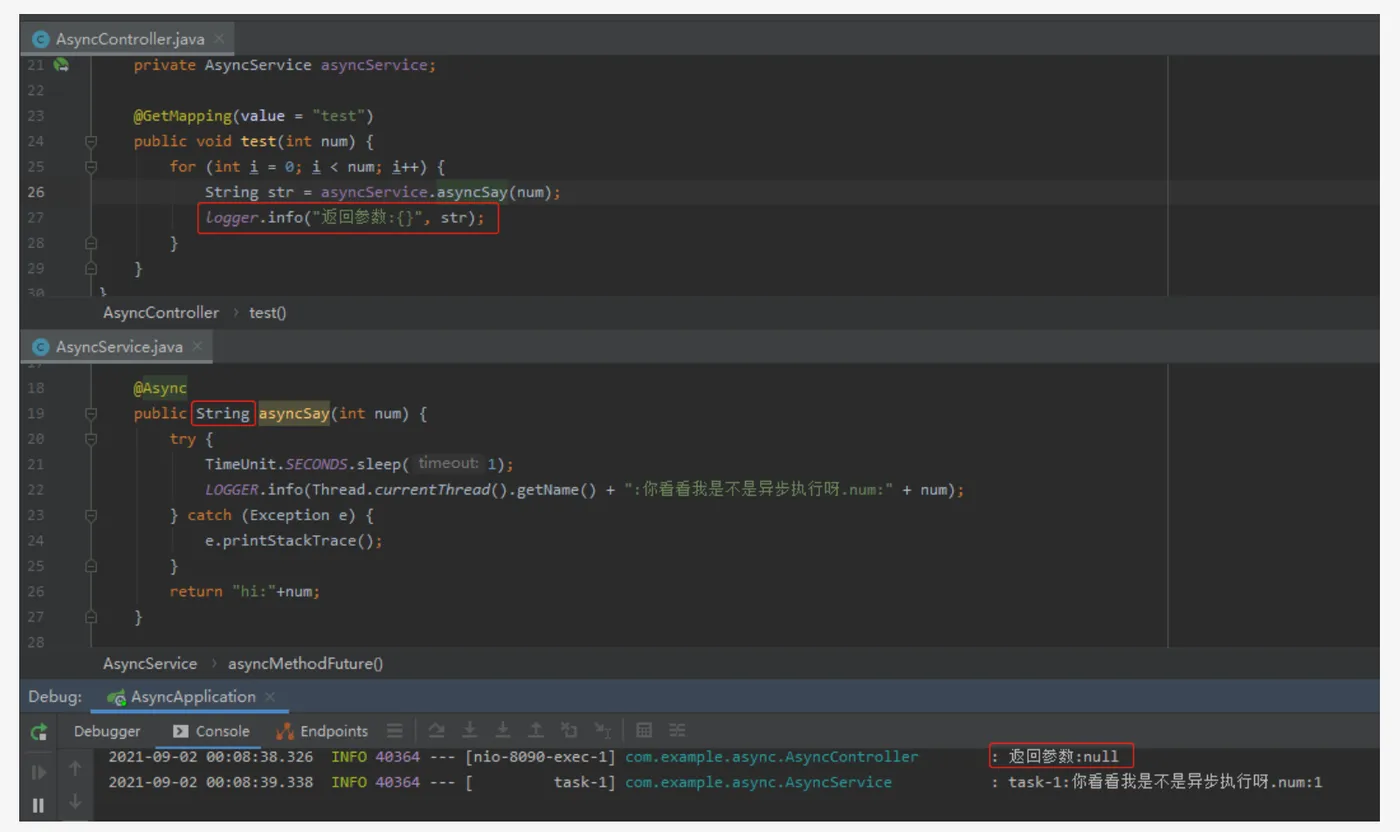Click timestamp 2021-09-02 00:08:38.326 in console
The height and width of the screenshot is (832, 1400).
(210, 757)
